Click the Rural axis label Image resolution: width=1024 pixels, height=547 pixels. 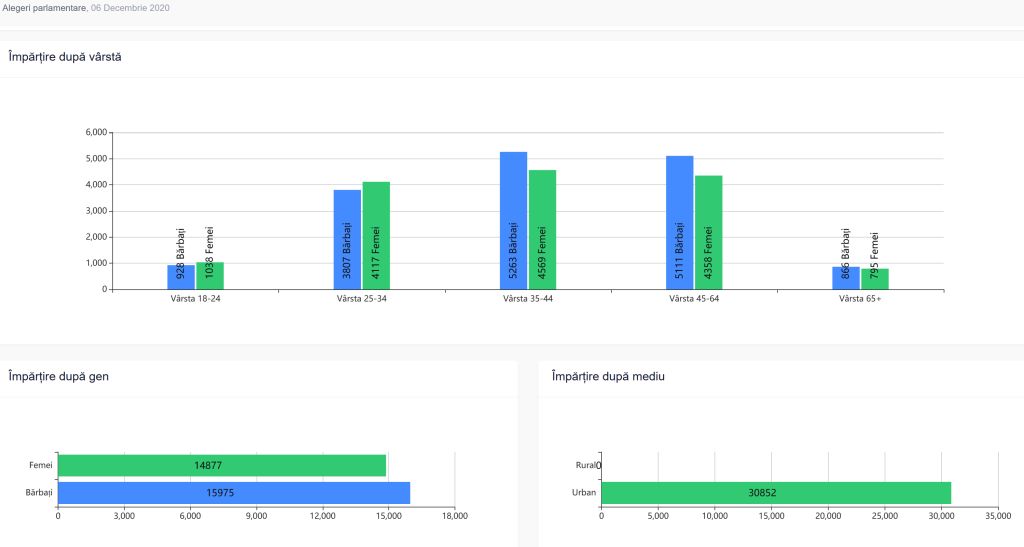click(x=585, y=465)
